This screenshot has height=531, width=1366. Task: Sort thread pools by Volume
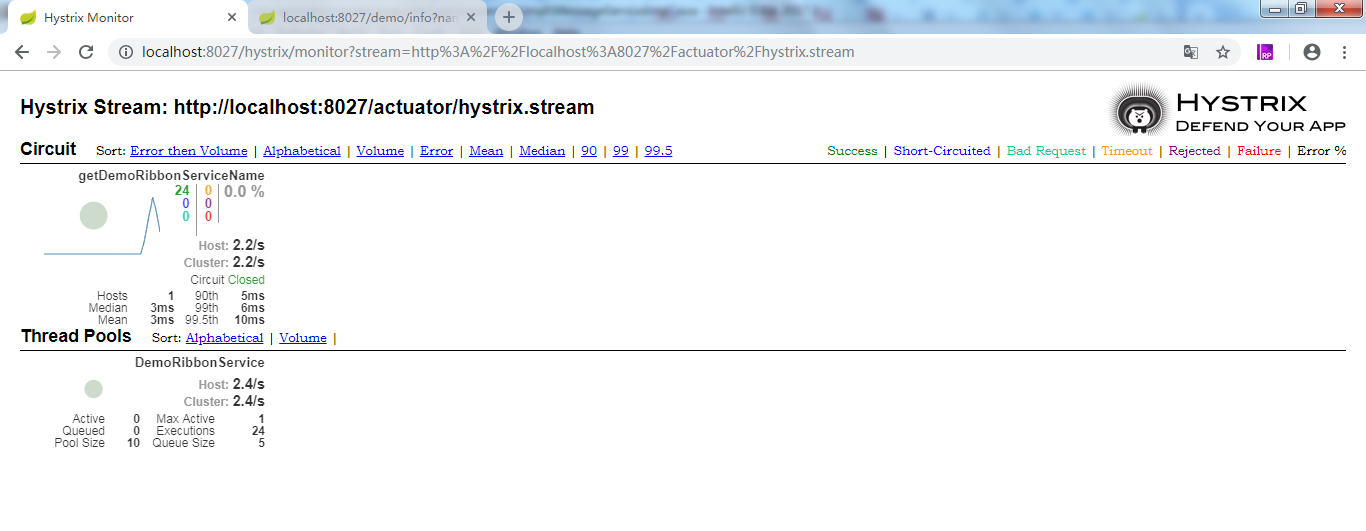coord(303,338)
